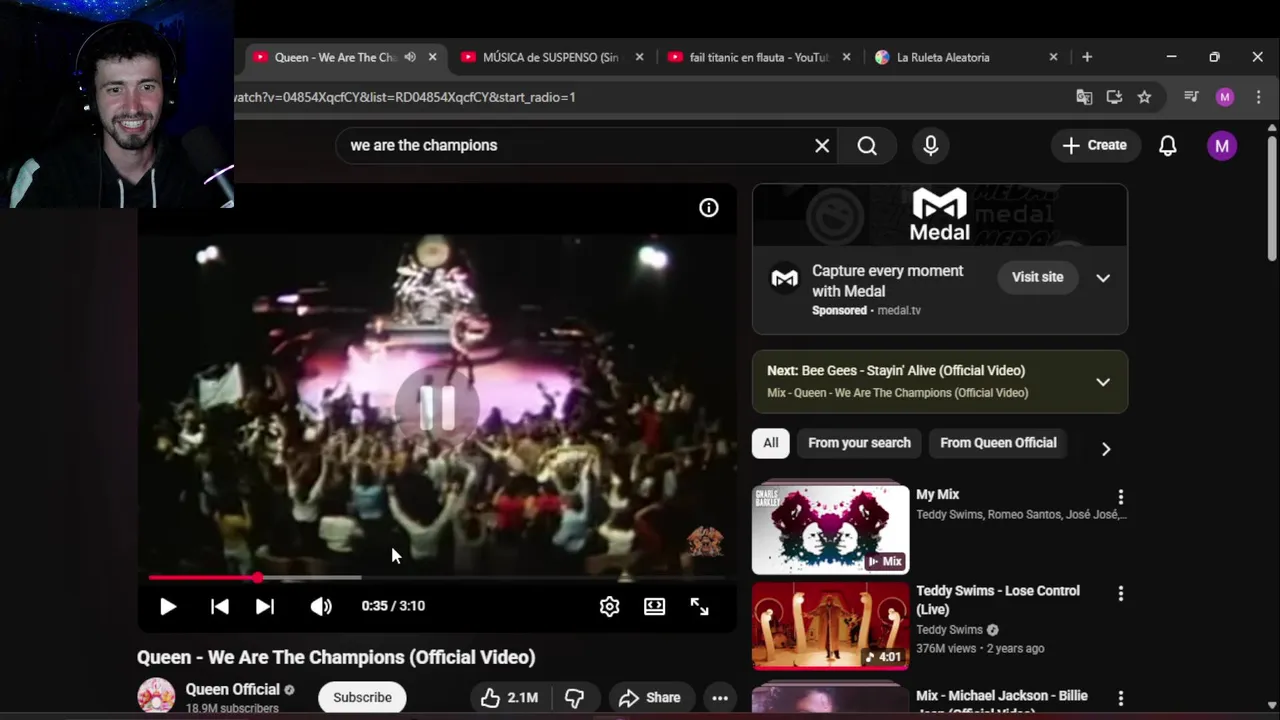Expand the Next: Bee Gees mix panel
This screenshot has width=1280, height=720.
point(1103,382)
